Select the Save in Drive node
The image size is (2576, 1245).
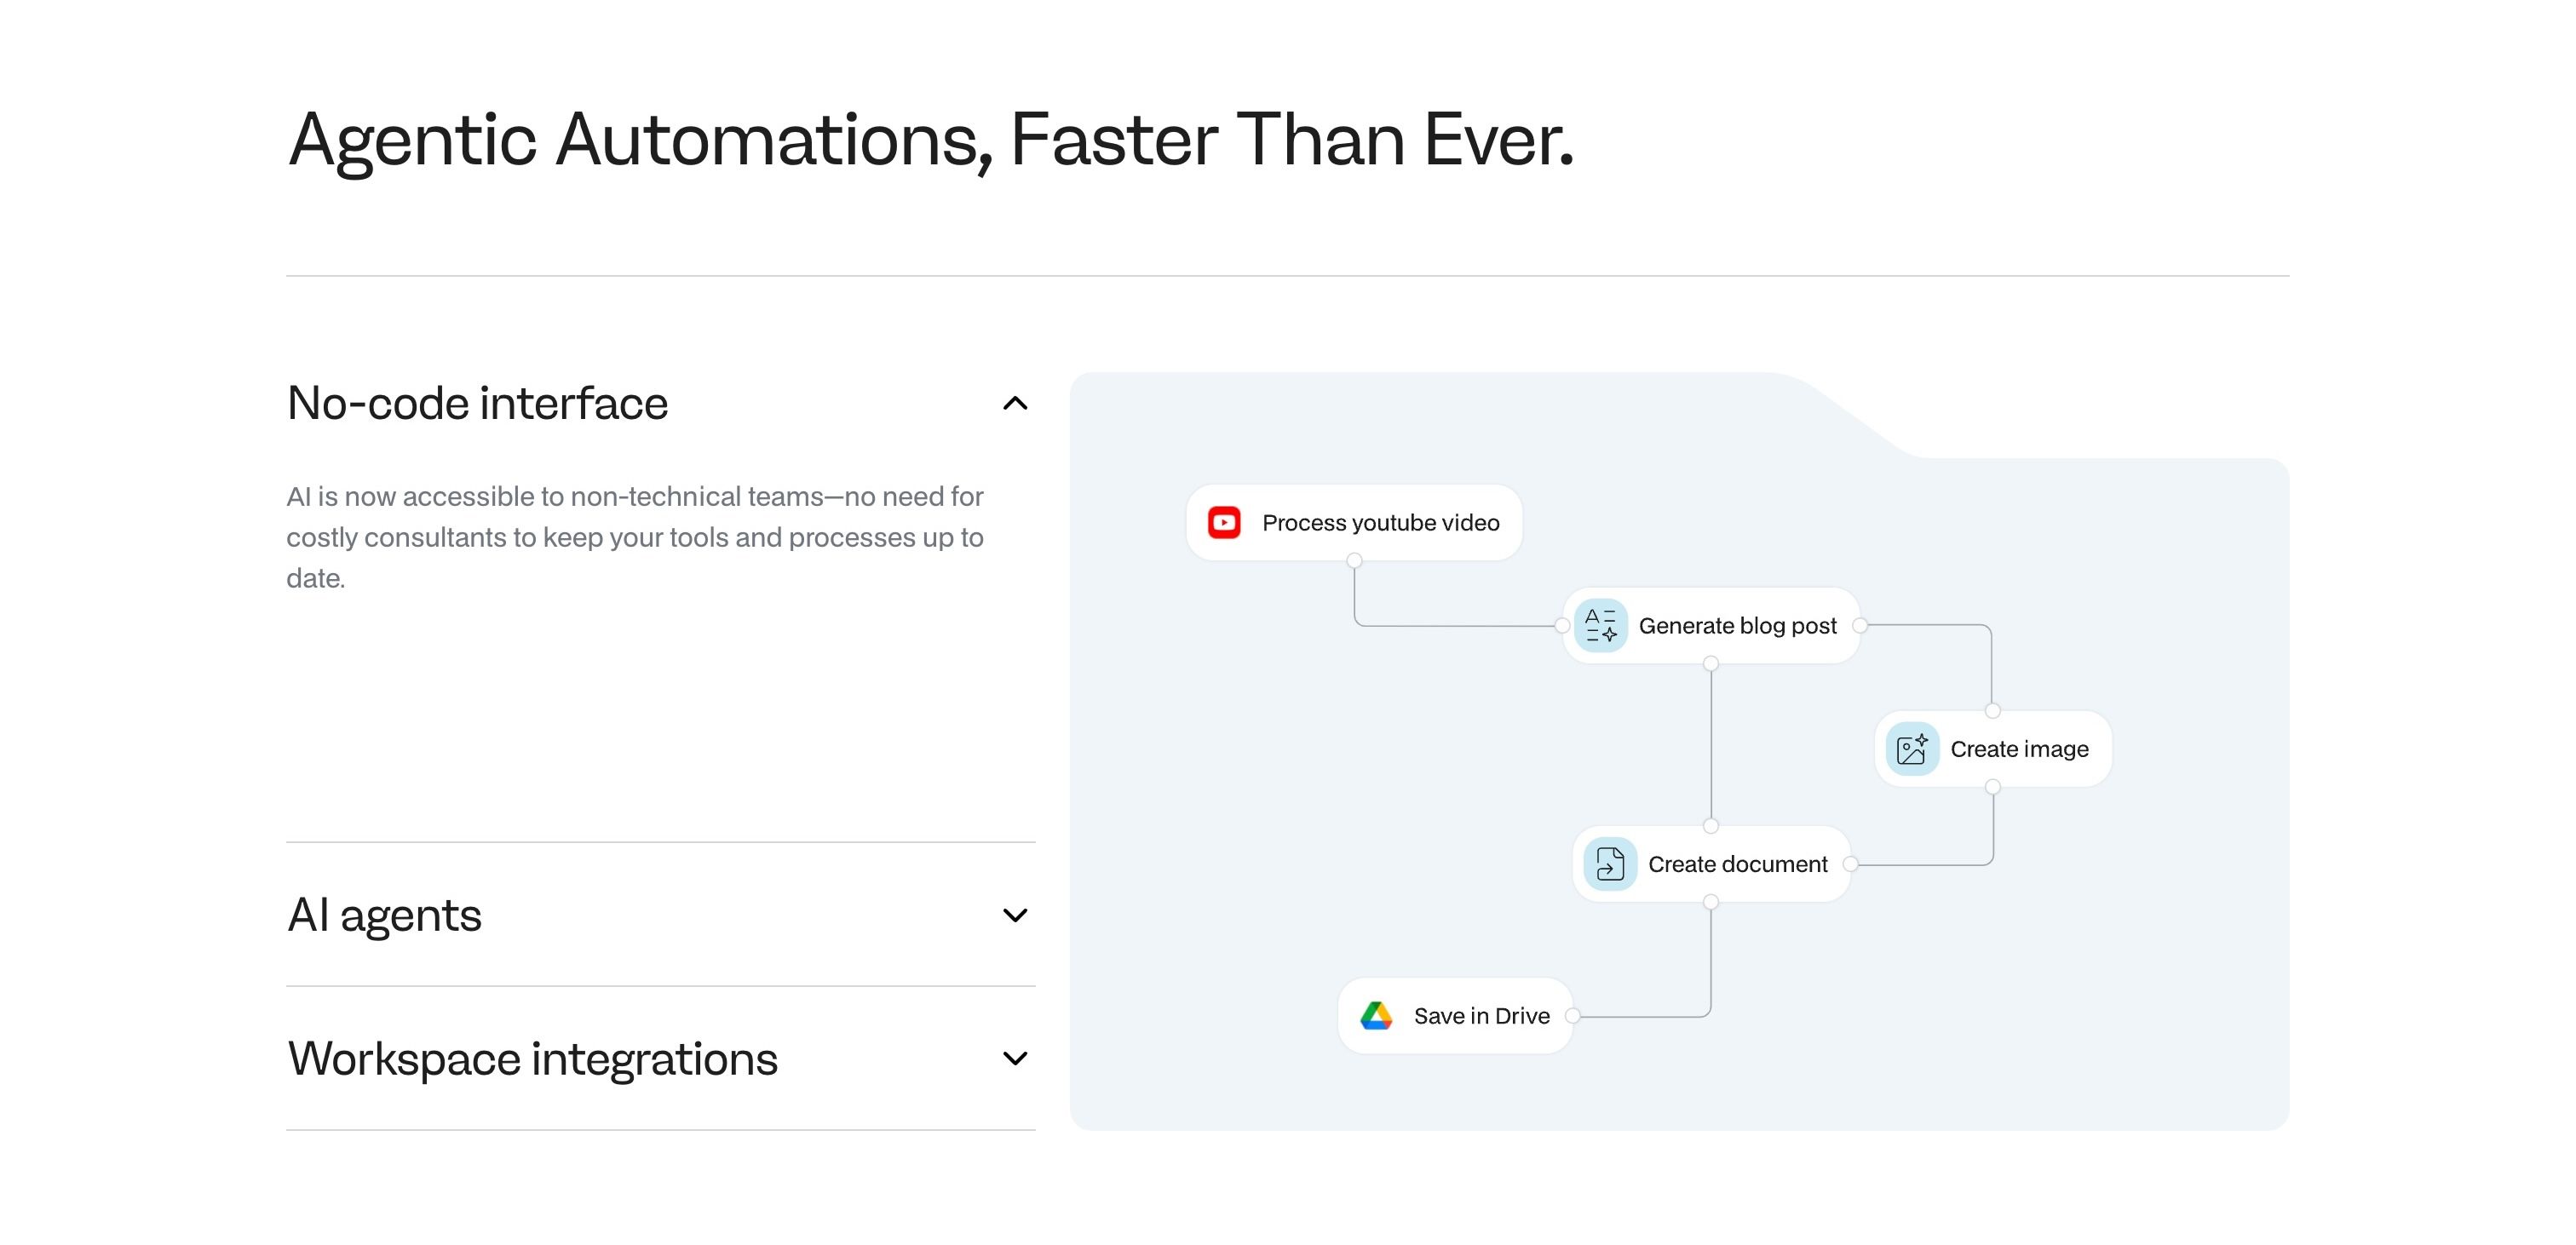(x=1455, y=1016)
